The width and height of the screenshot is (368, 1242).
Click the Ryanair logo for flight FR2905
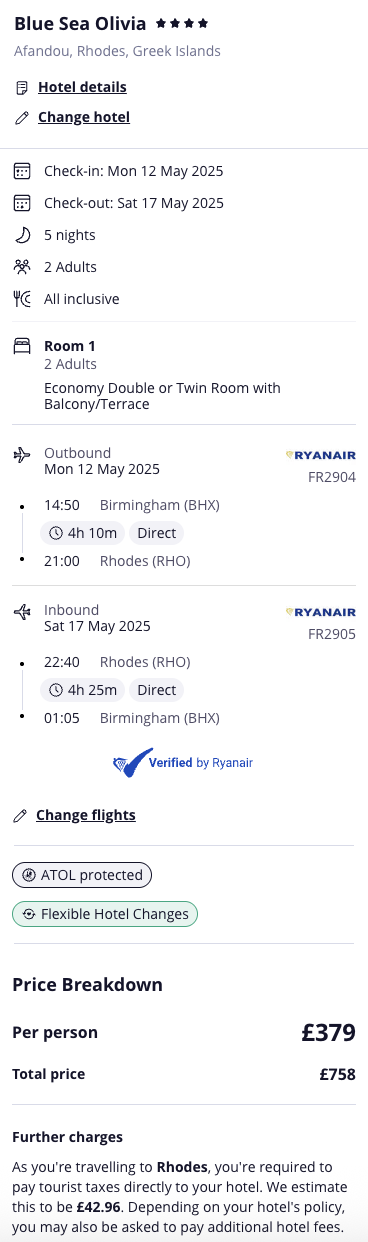click(x=320, y=612)
